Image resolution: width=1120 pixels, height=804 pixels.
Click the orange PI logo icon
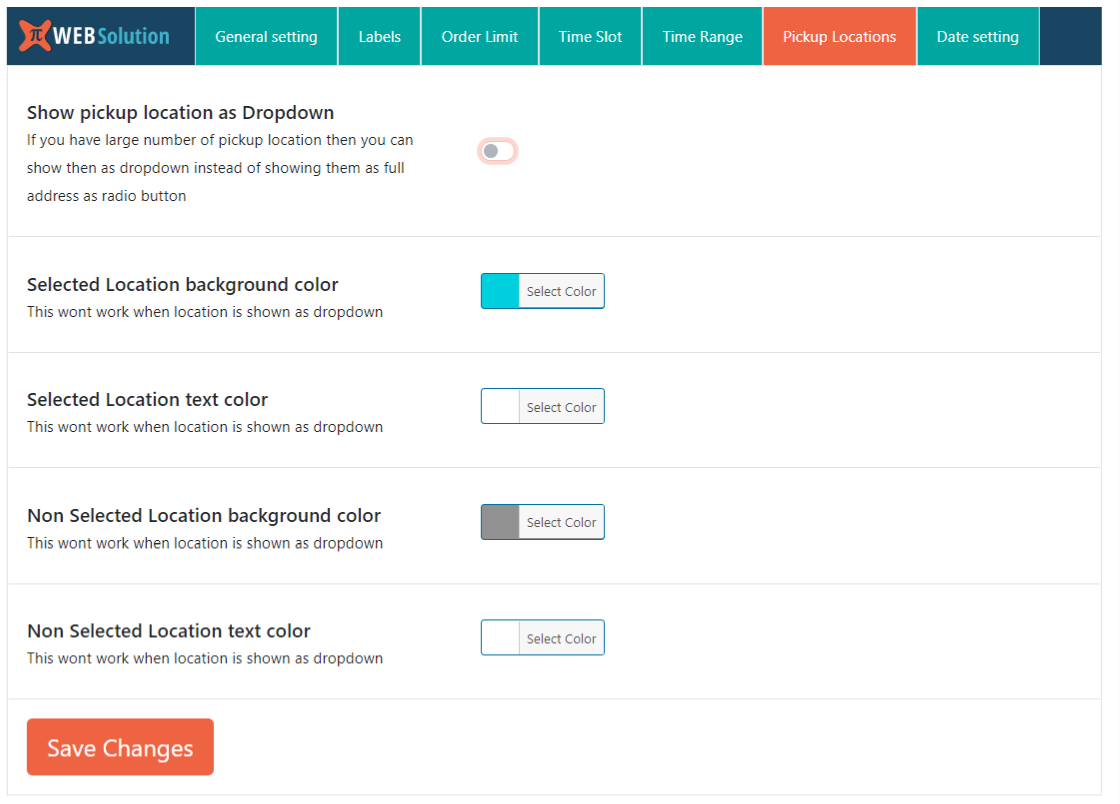[36, 36]
